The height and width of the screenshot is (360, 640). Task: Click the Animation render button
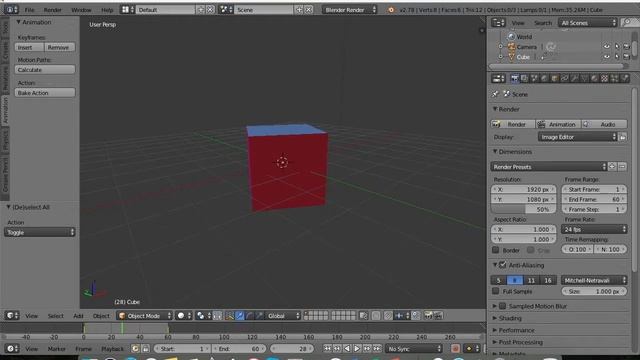pos(558,124)
